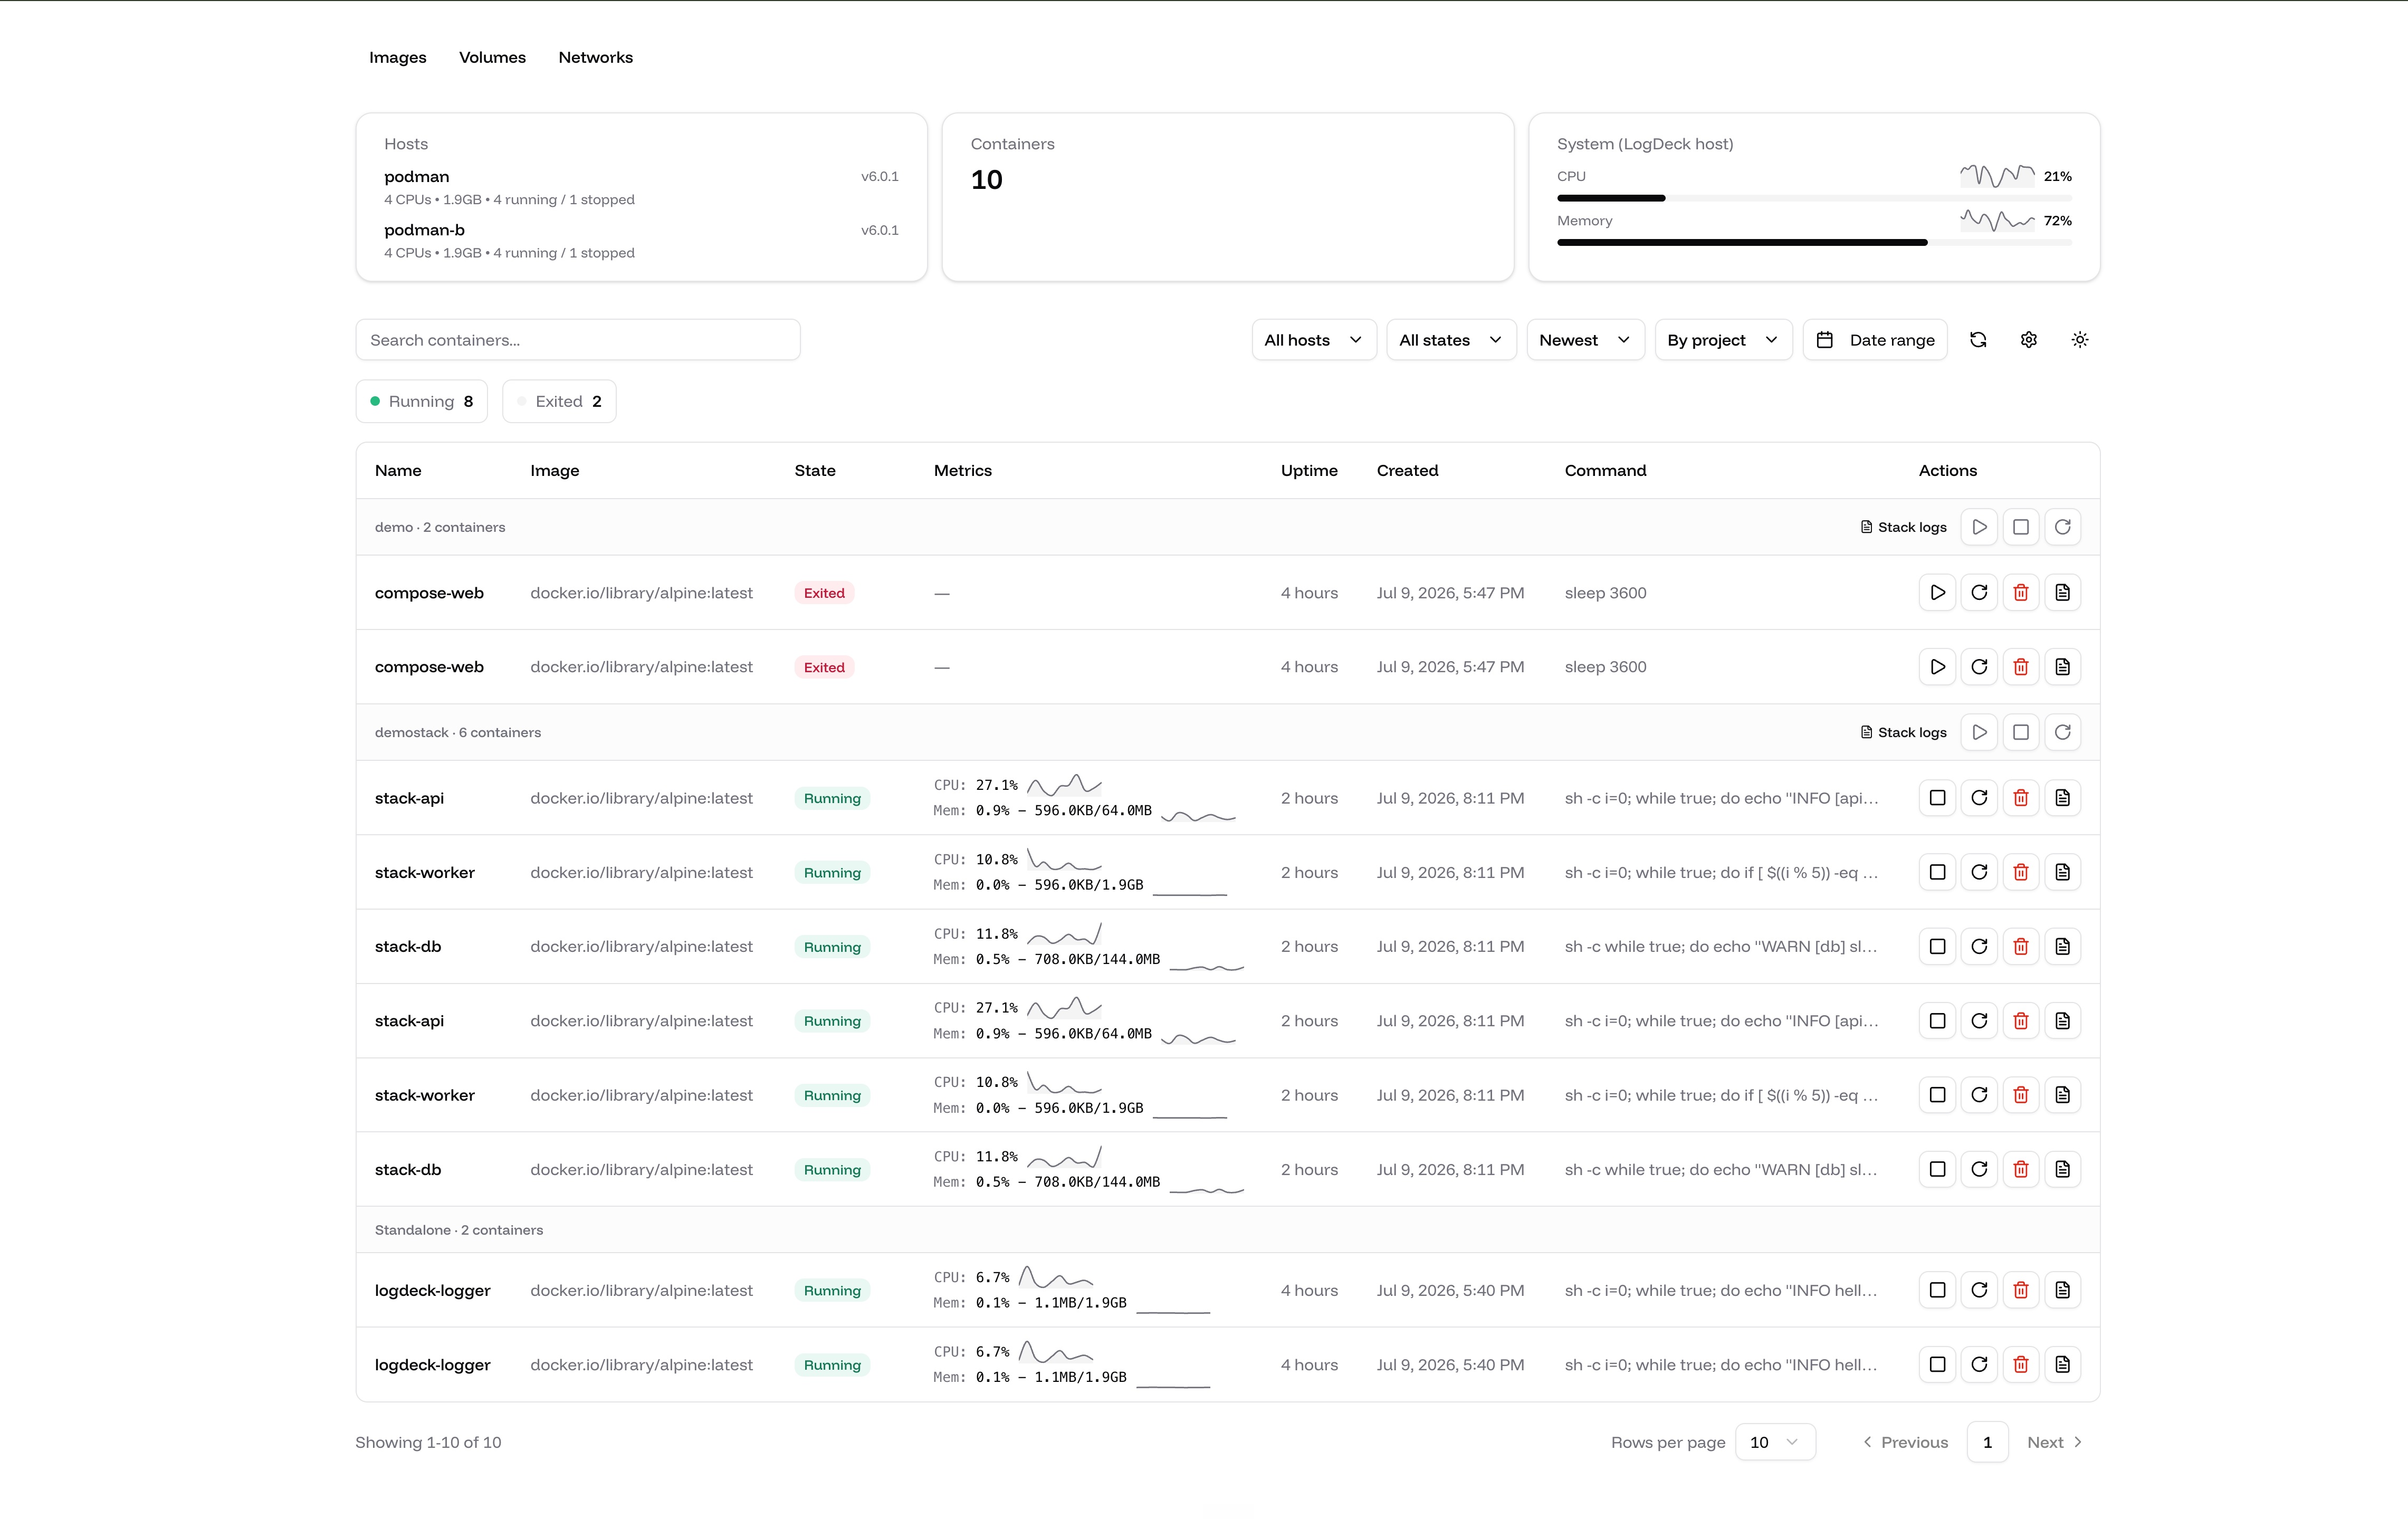Restart the first stack-api container
The width and height of the screenshot is (2408, 1527).
pyautogui.click(x=1979, y=798)
